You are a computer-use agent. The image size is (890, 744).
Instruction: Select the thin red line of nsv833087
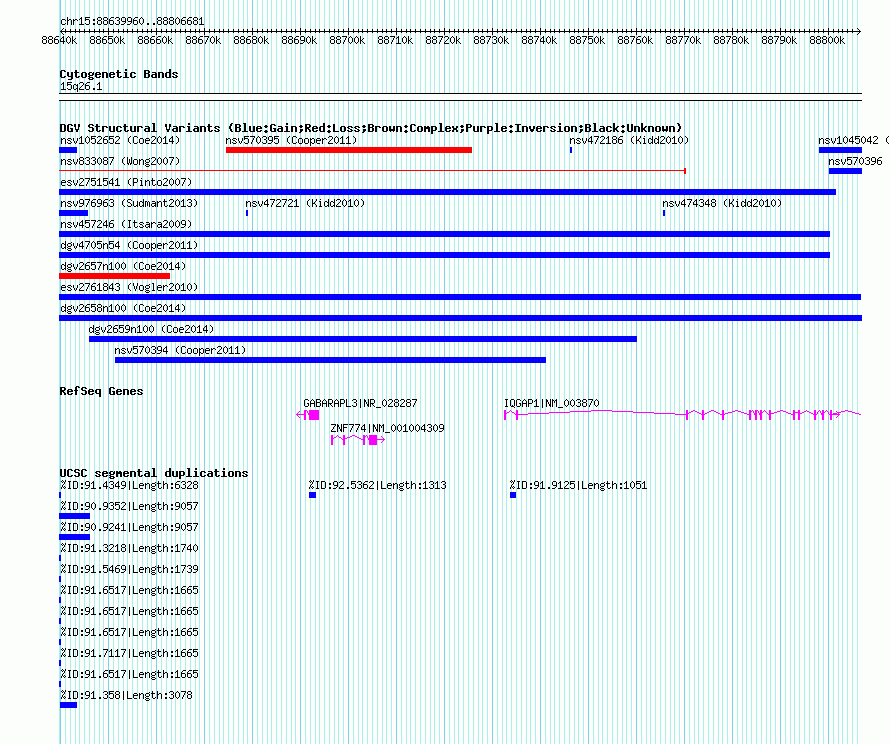[372, 171]
